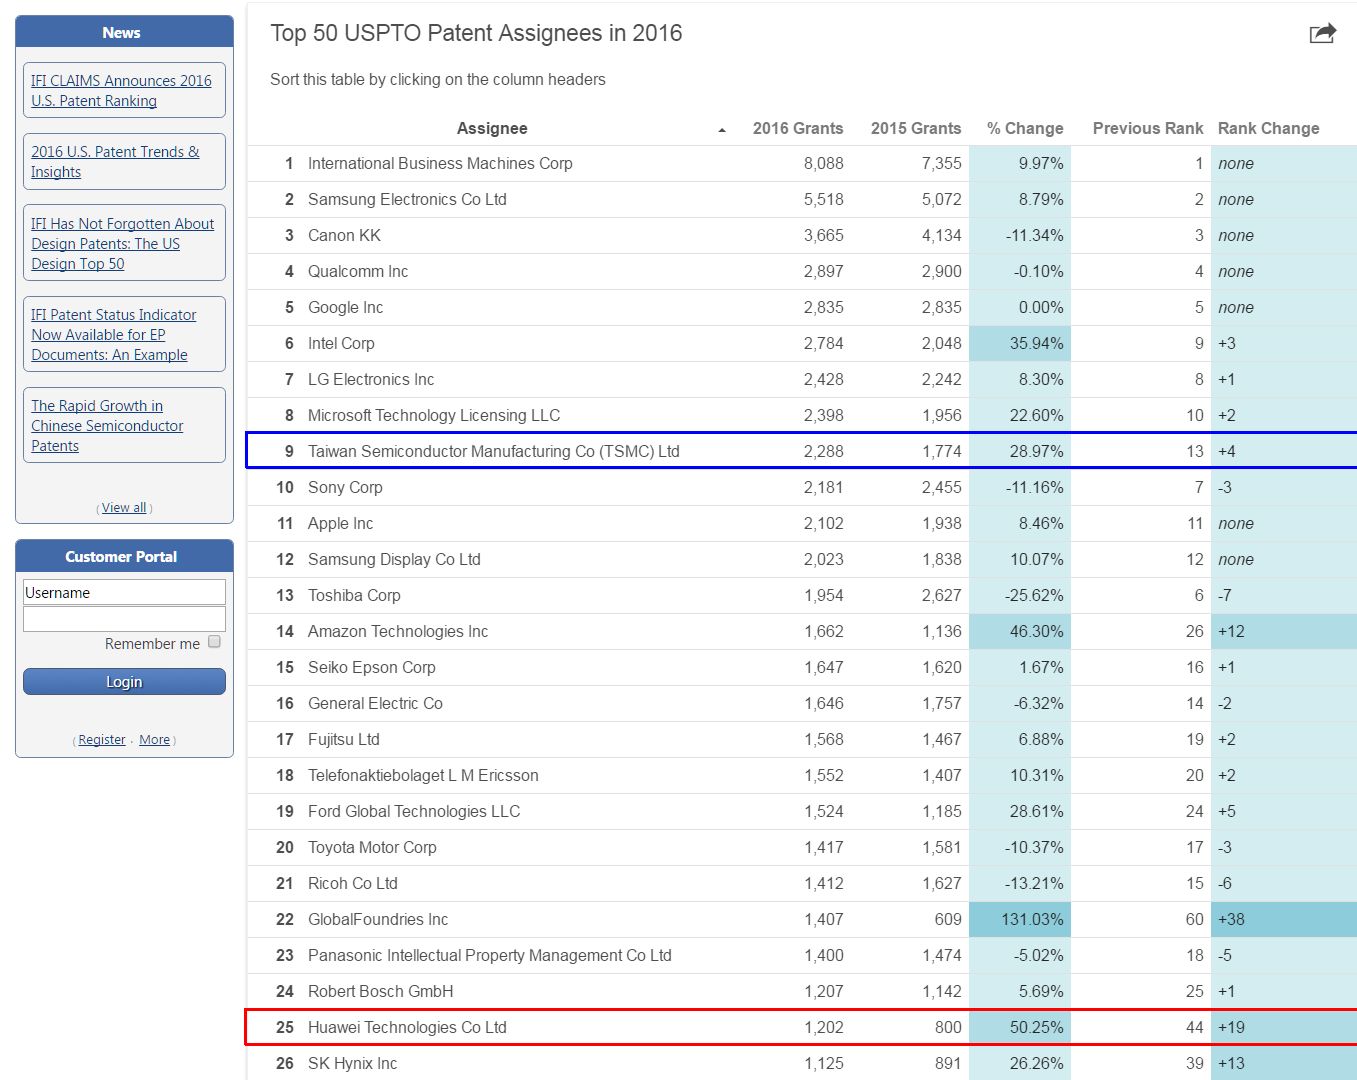The height and width of the screenshot is (1080, 1357).
Task: Click Amazon Technologies Inc assignee
Action: (398, 631)
